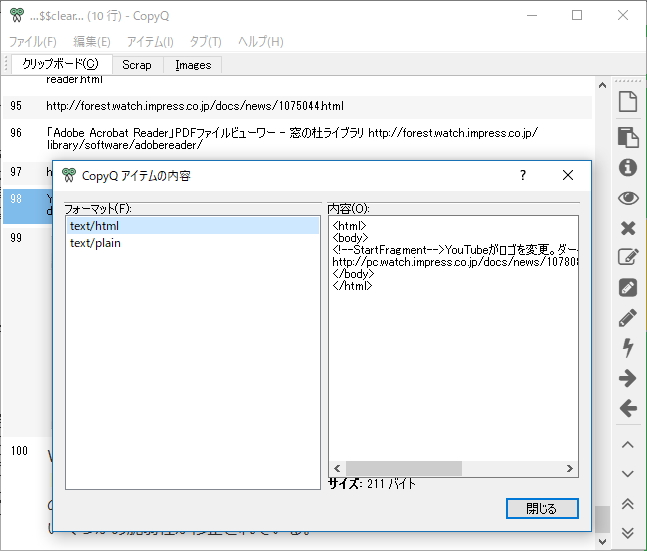Select item 95 forest.watch URL
Screen dimensions: 647x551
point(297,106)
